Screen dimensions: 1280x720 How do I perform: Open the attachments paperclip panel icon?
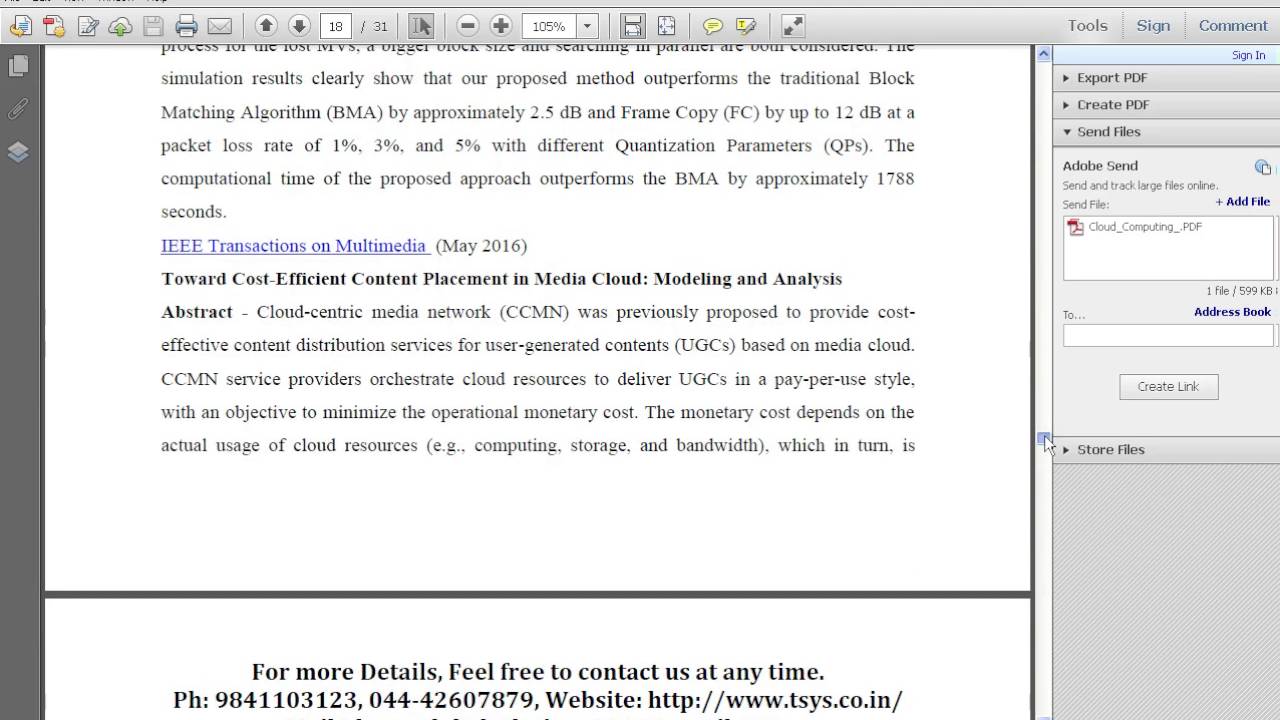click(18, 109)
